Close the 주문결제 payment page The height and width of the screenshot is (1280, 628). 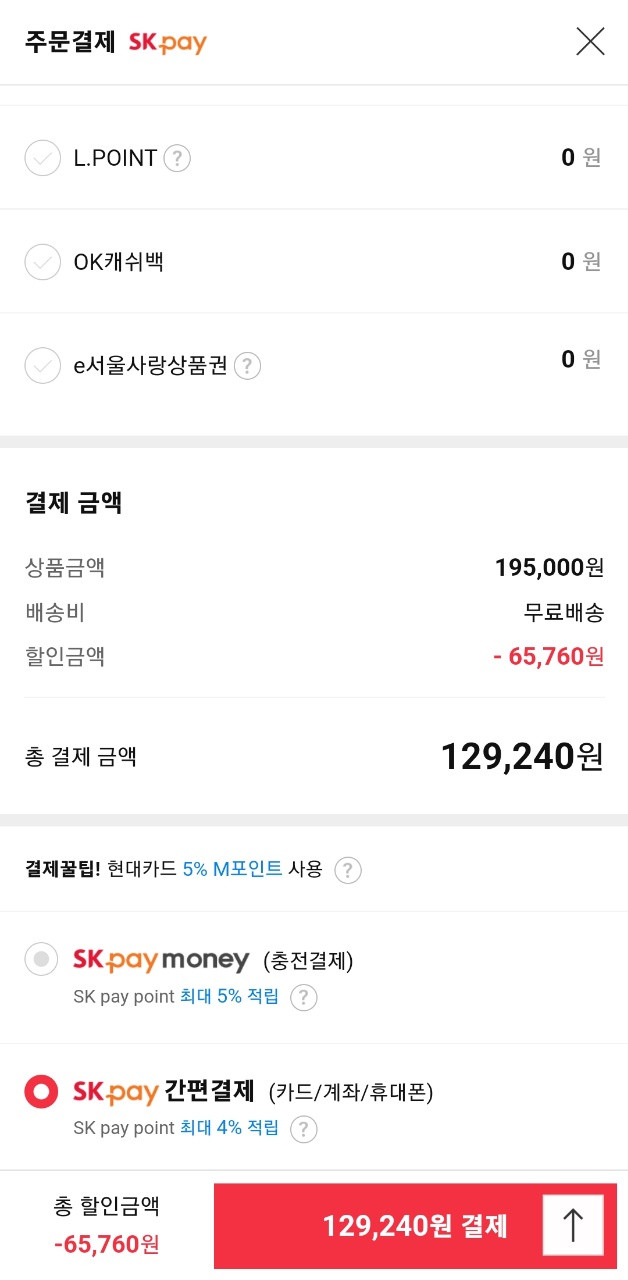[590, 41]
